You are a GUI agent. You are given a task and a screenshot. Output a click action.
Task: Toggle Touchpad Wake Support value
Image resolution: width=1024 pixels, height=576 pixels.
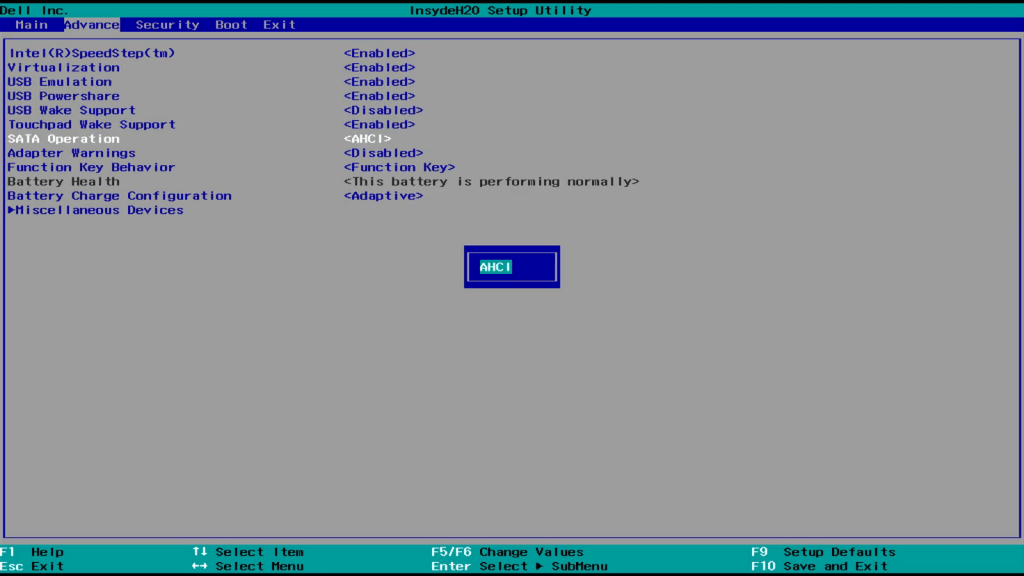coord(379,125)
